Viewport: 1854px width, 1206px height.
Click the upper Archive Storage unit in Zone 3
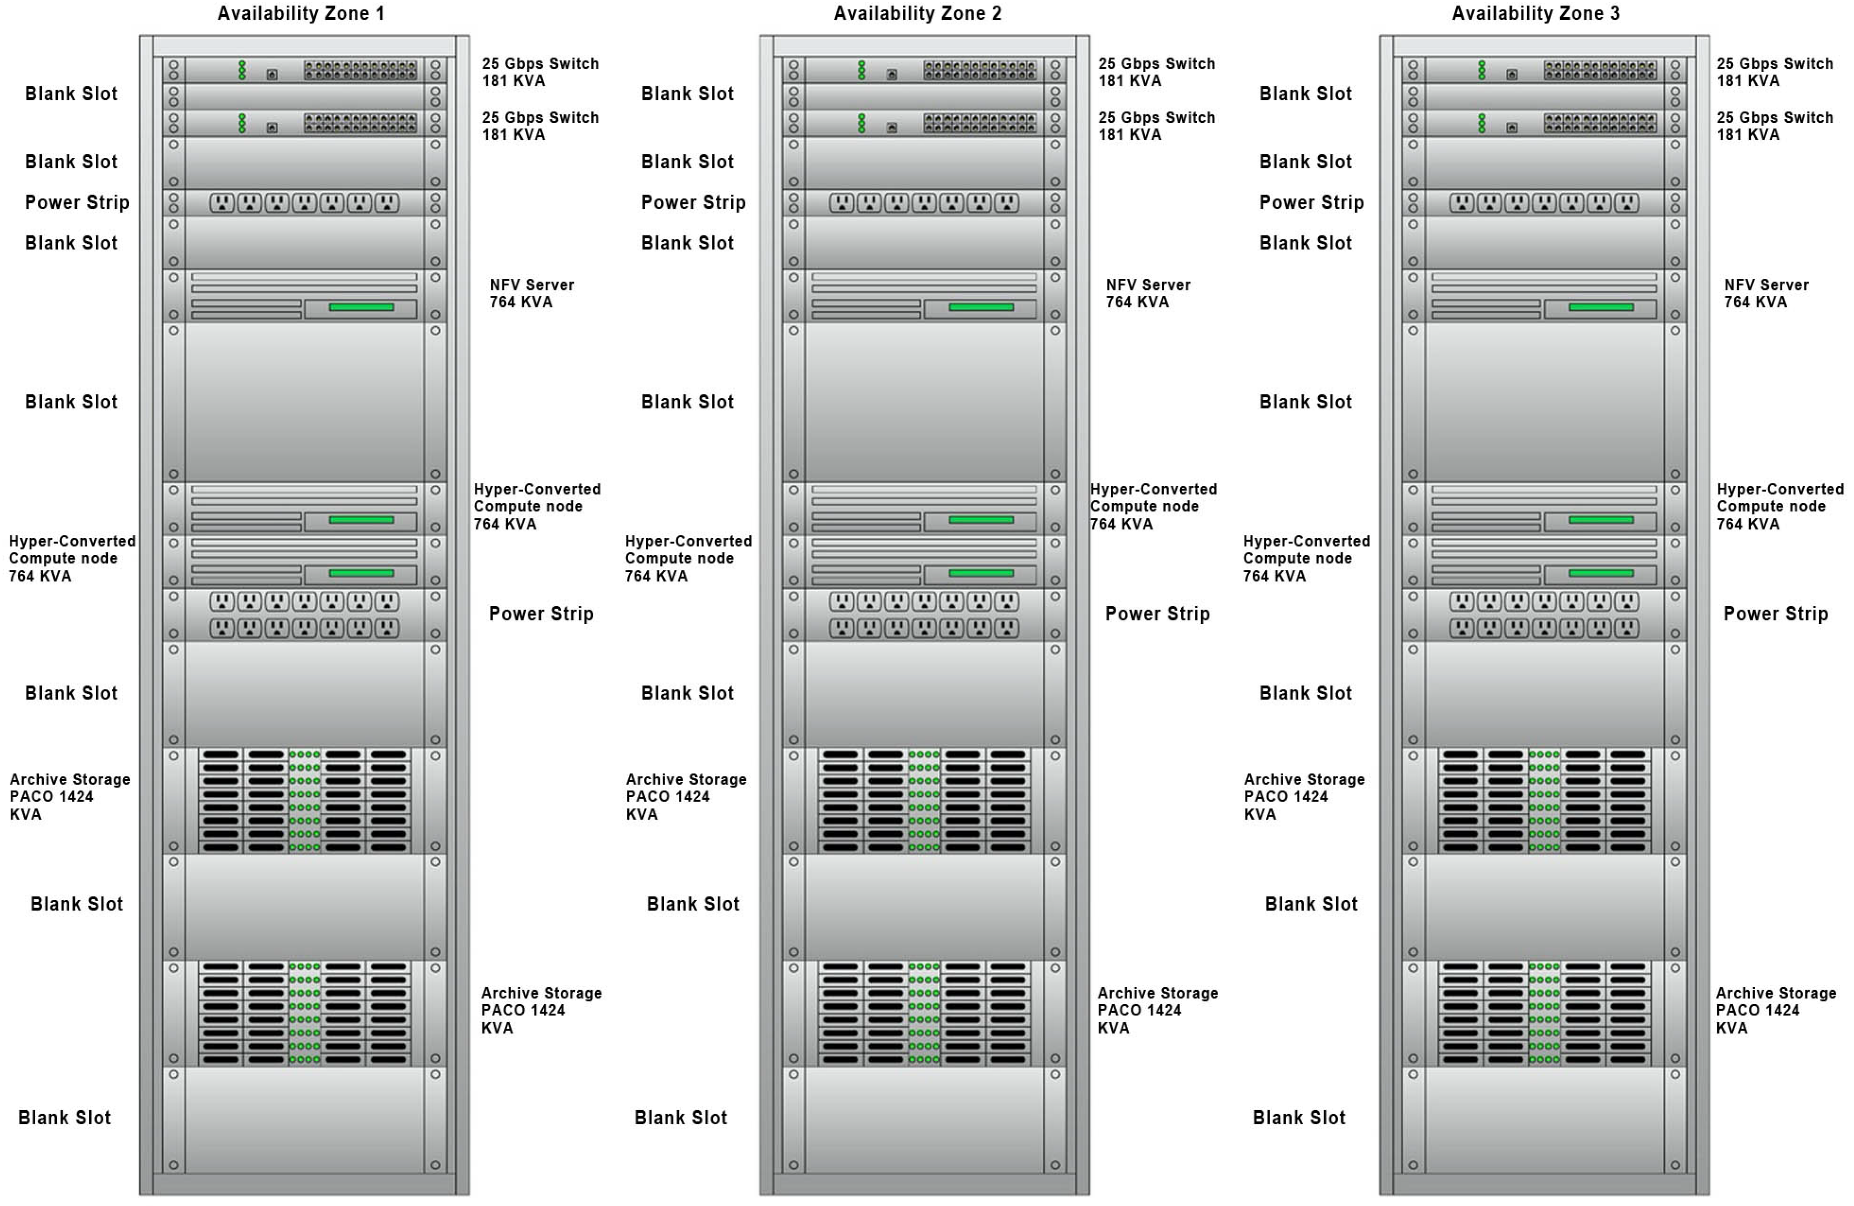pos(1543,801)
